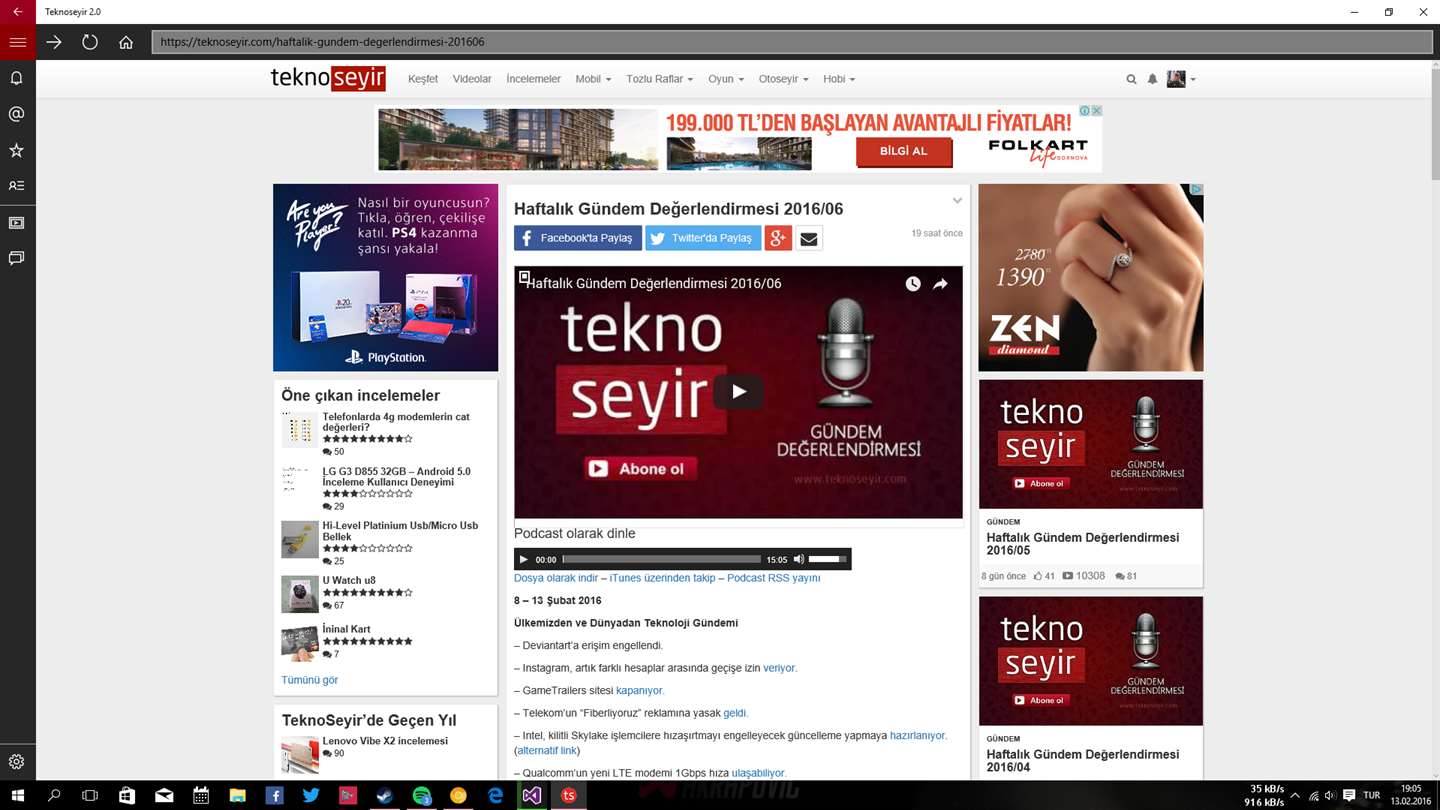Share the article by email envelope icon

point(809,238)
